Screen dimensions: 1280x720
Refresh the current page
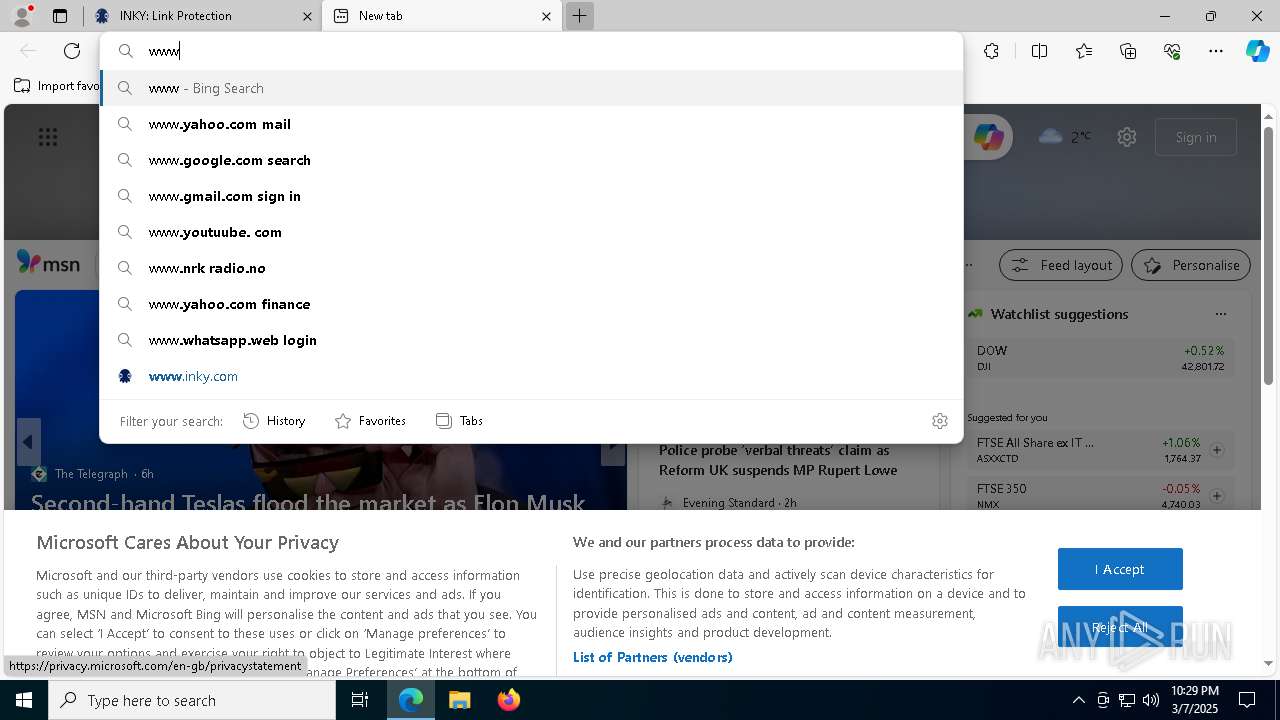72,51
